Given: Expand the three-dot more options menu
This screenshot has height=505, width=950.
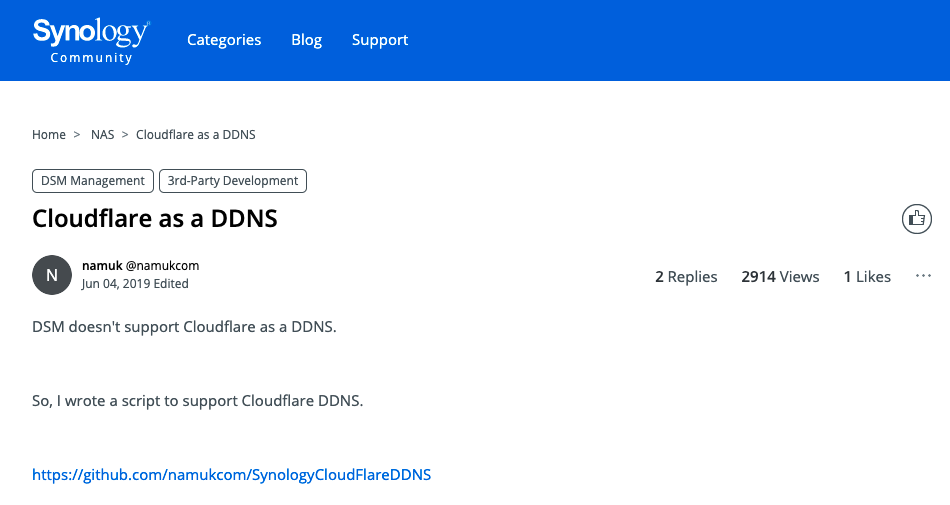Looking at the screenshot, I should tap(923, 276).
